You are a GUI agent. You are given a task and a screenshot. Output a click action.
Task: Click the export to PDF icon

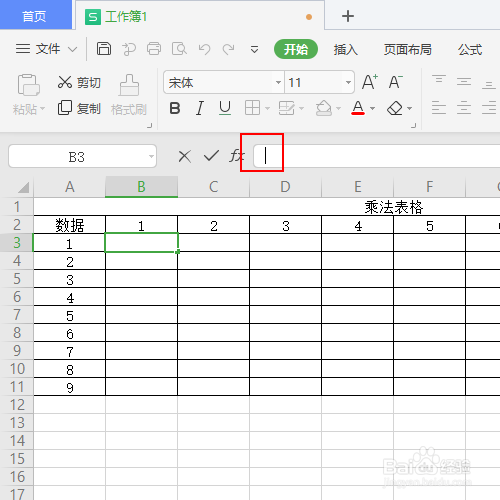coord(129,49)
